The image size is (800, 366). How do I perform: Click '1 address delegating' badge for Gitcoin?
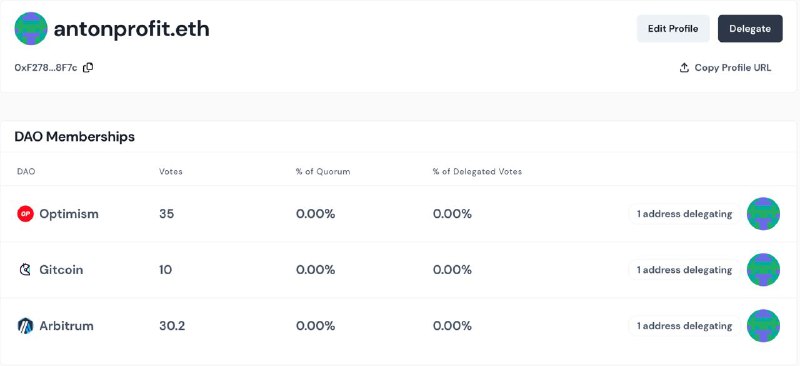point(684,270)
